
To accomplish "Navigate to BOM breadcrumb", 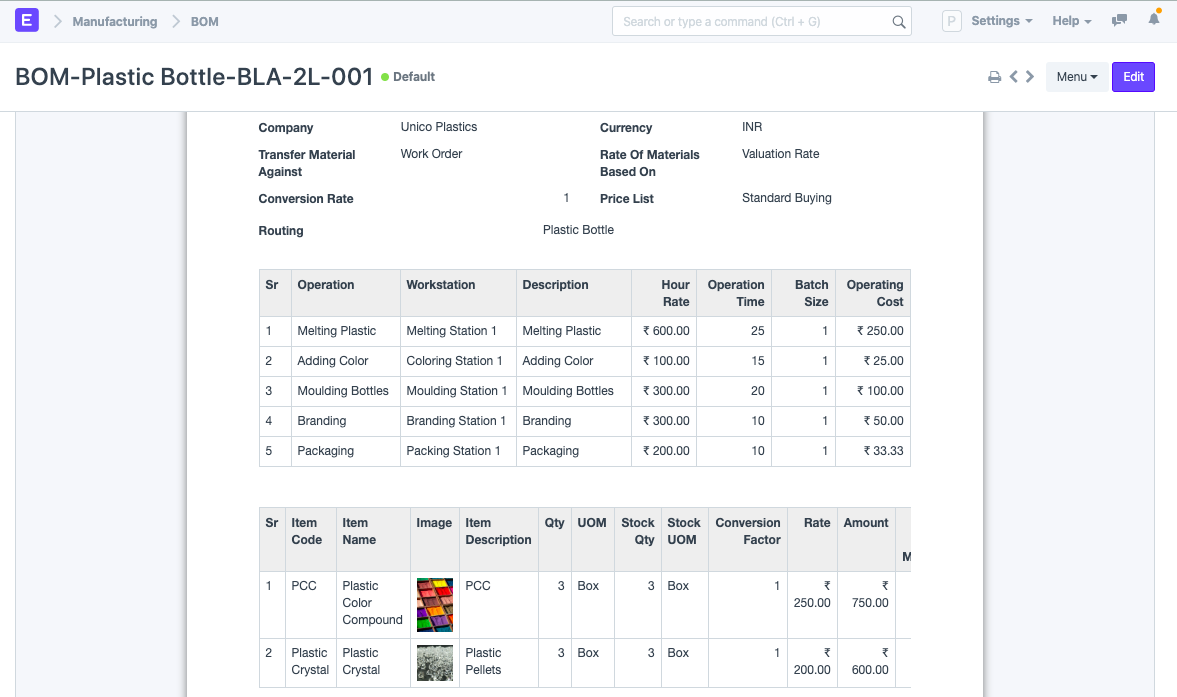I will click(x=204, y=21).
